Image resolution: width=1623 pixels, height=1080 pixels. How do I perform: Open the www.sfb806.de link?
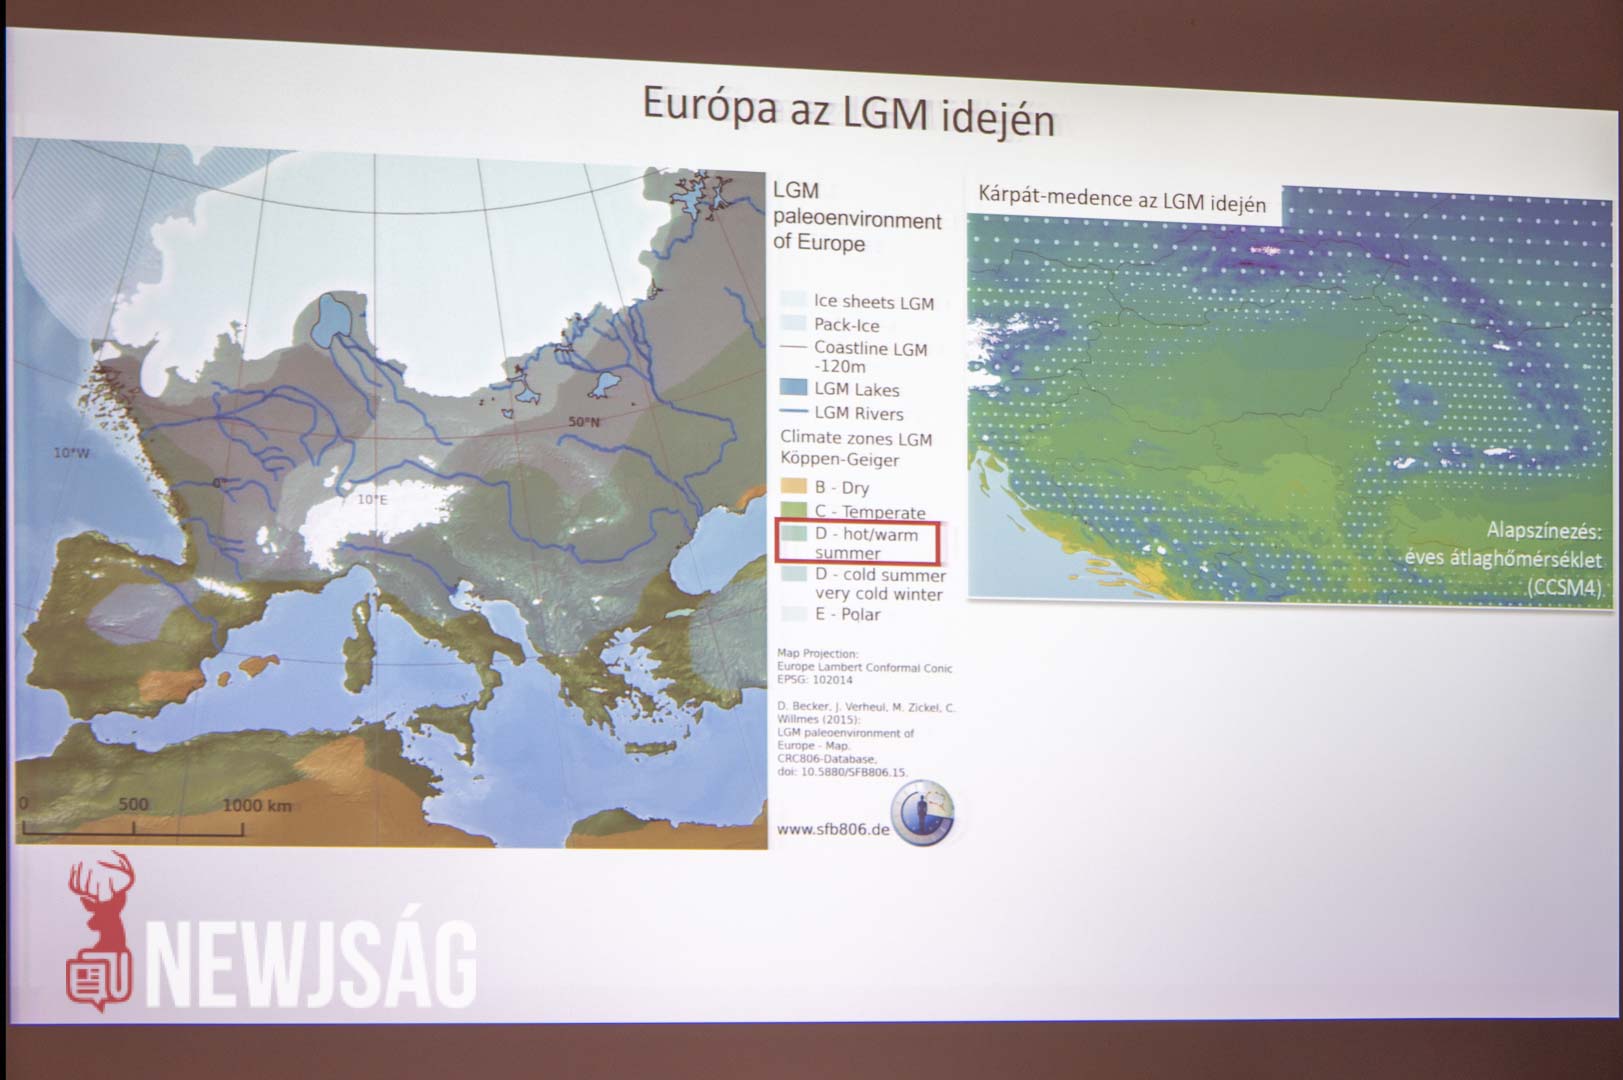point(832,829)
